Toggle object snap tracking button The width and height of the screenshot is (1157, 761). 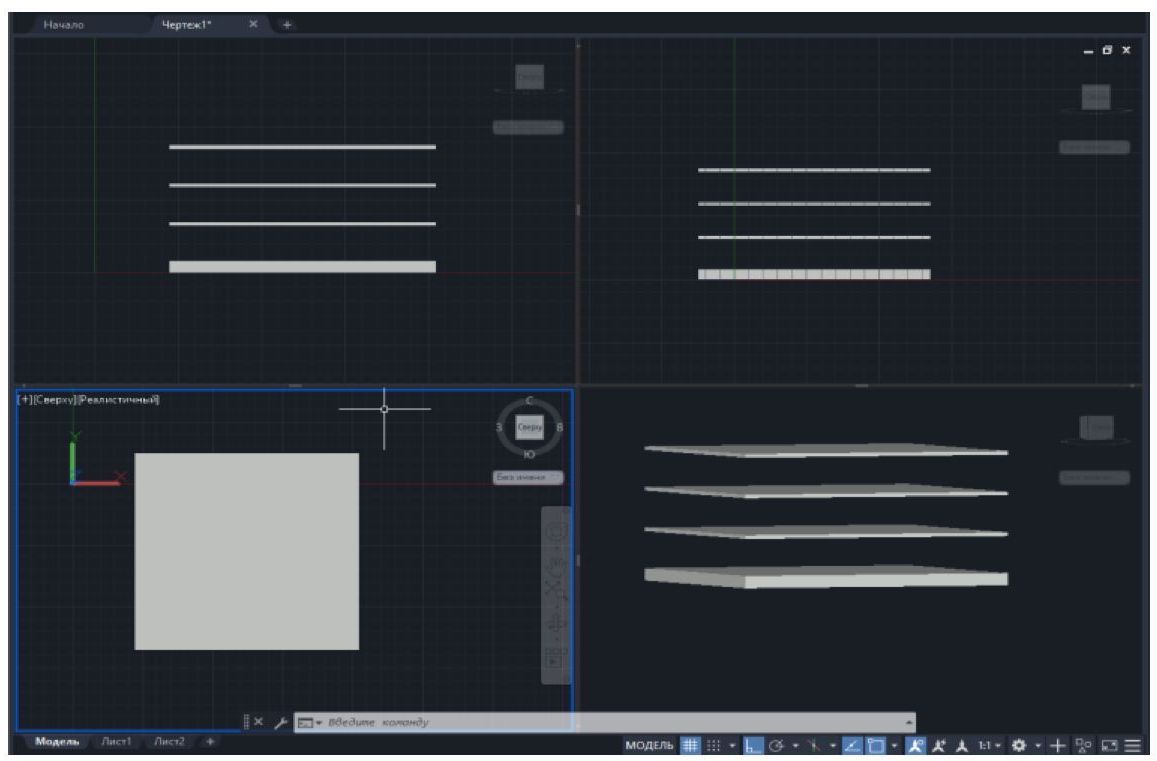point(848,745)
